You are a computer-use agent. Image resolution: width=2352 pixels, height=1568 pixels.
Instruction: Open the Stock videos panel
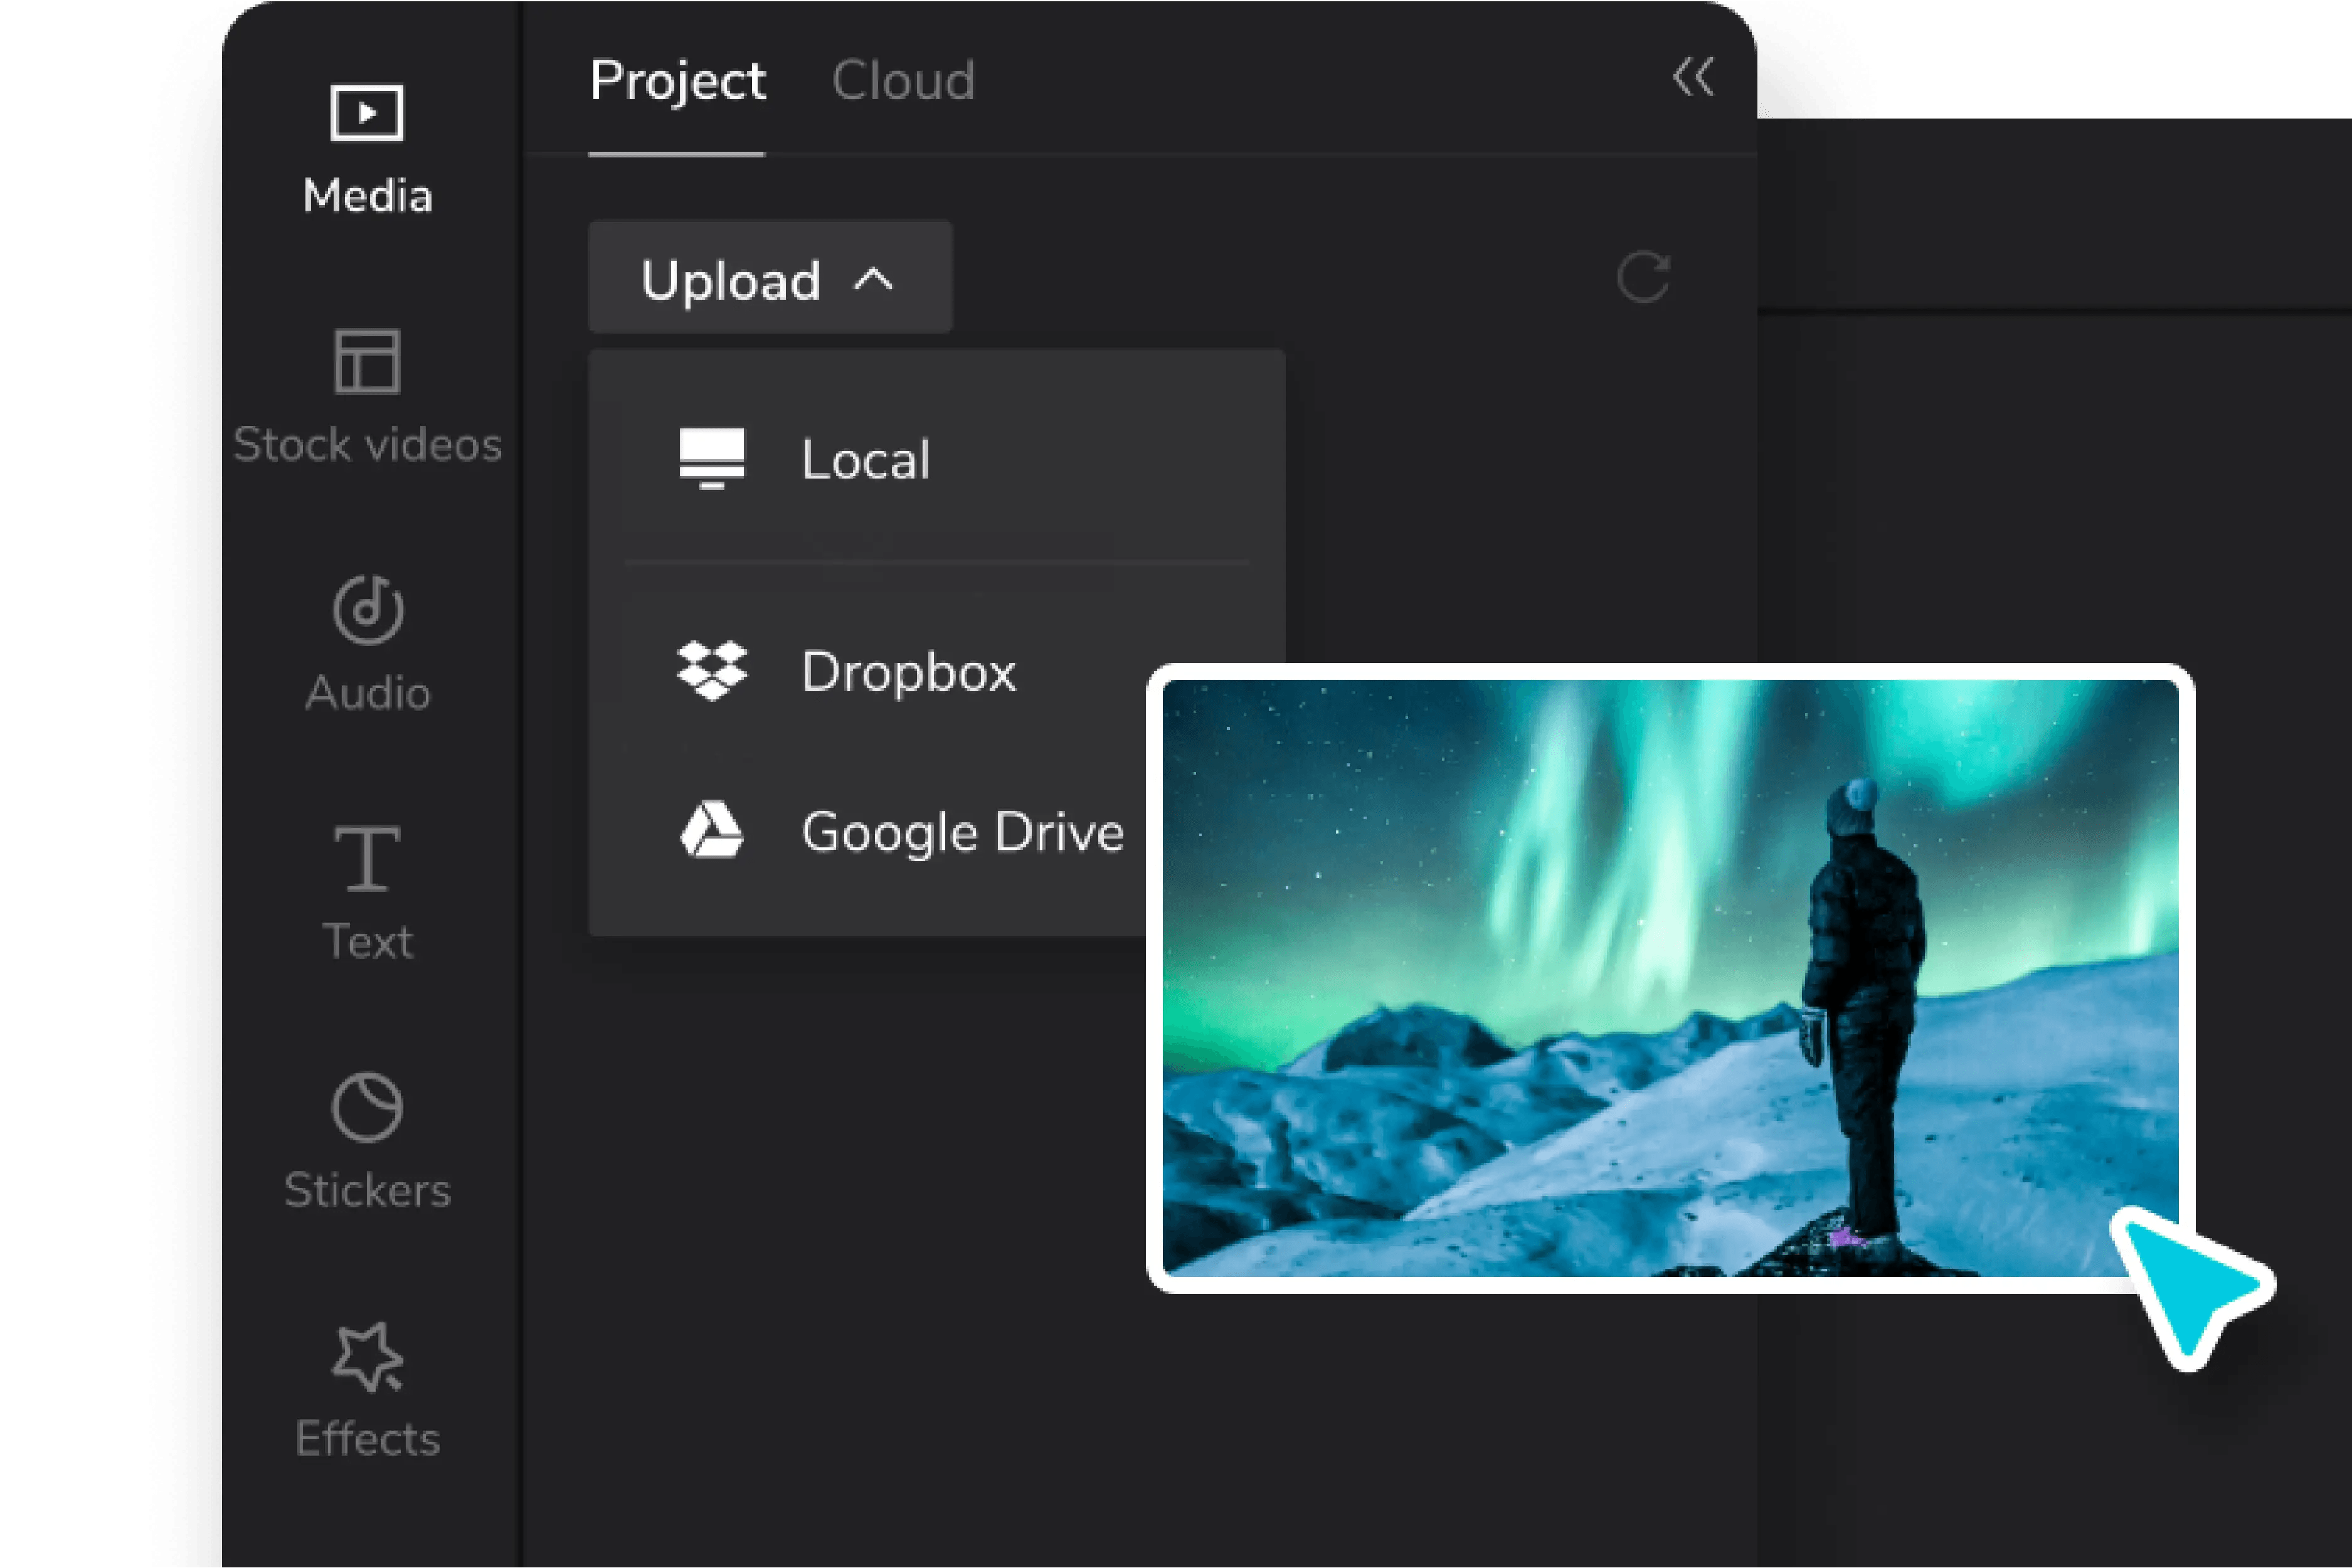[x=367, y=397]
